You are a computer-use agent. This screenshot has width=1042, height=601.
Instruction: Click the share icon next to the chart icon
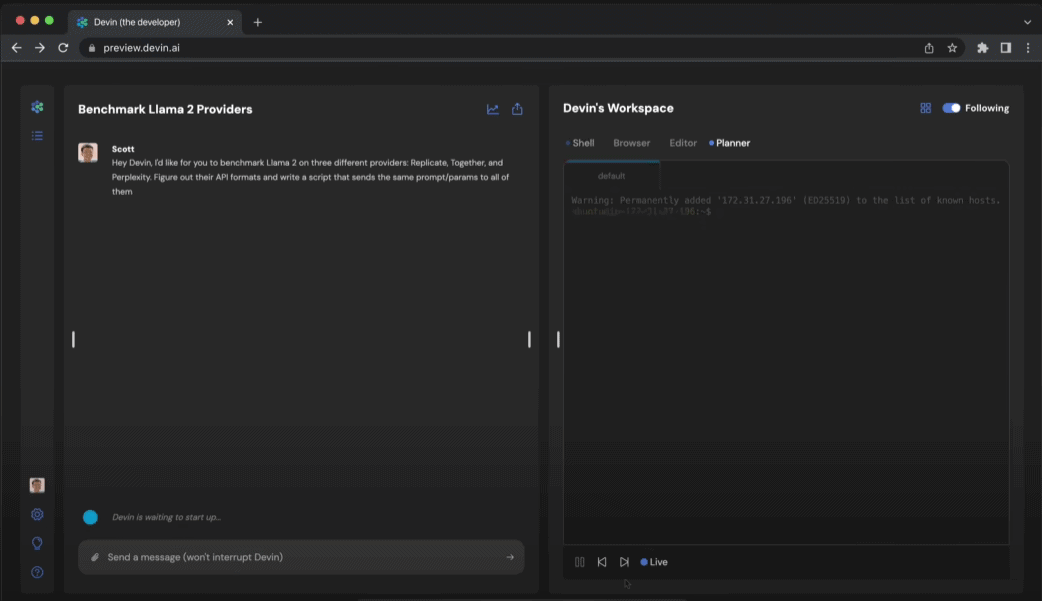pyautogui.click(x=517, y=108)
